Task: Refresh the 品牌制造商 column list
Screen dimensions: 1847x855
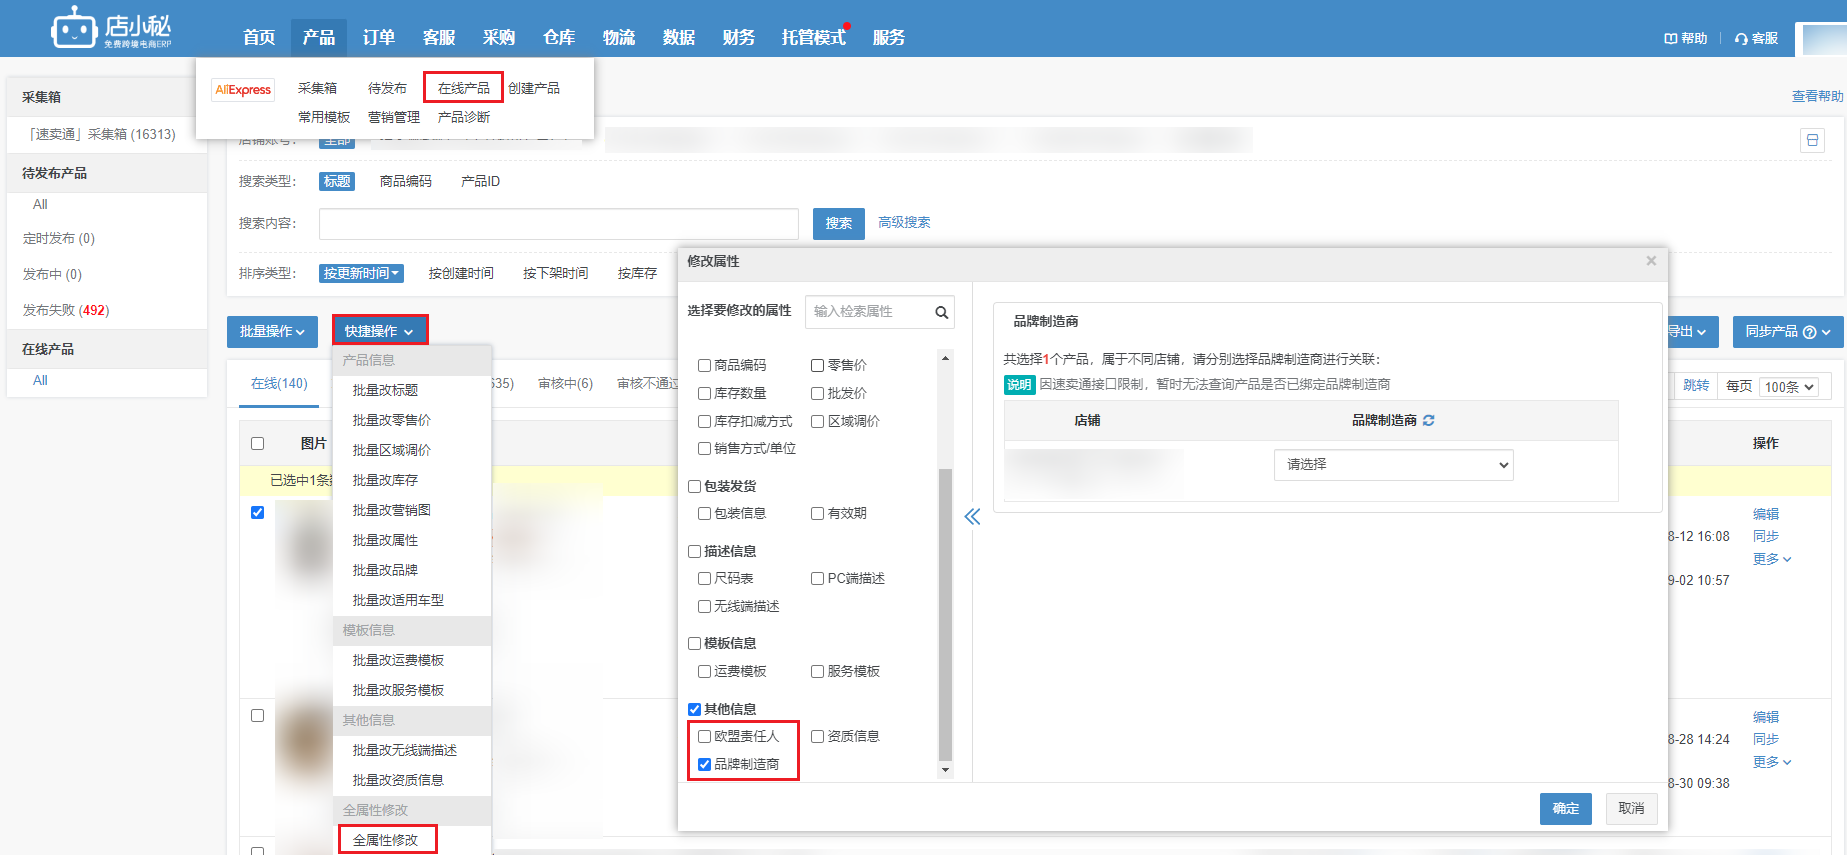Action: click(1428, 421)
